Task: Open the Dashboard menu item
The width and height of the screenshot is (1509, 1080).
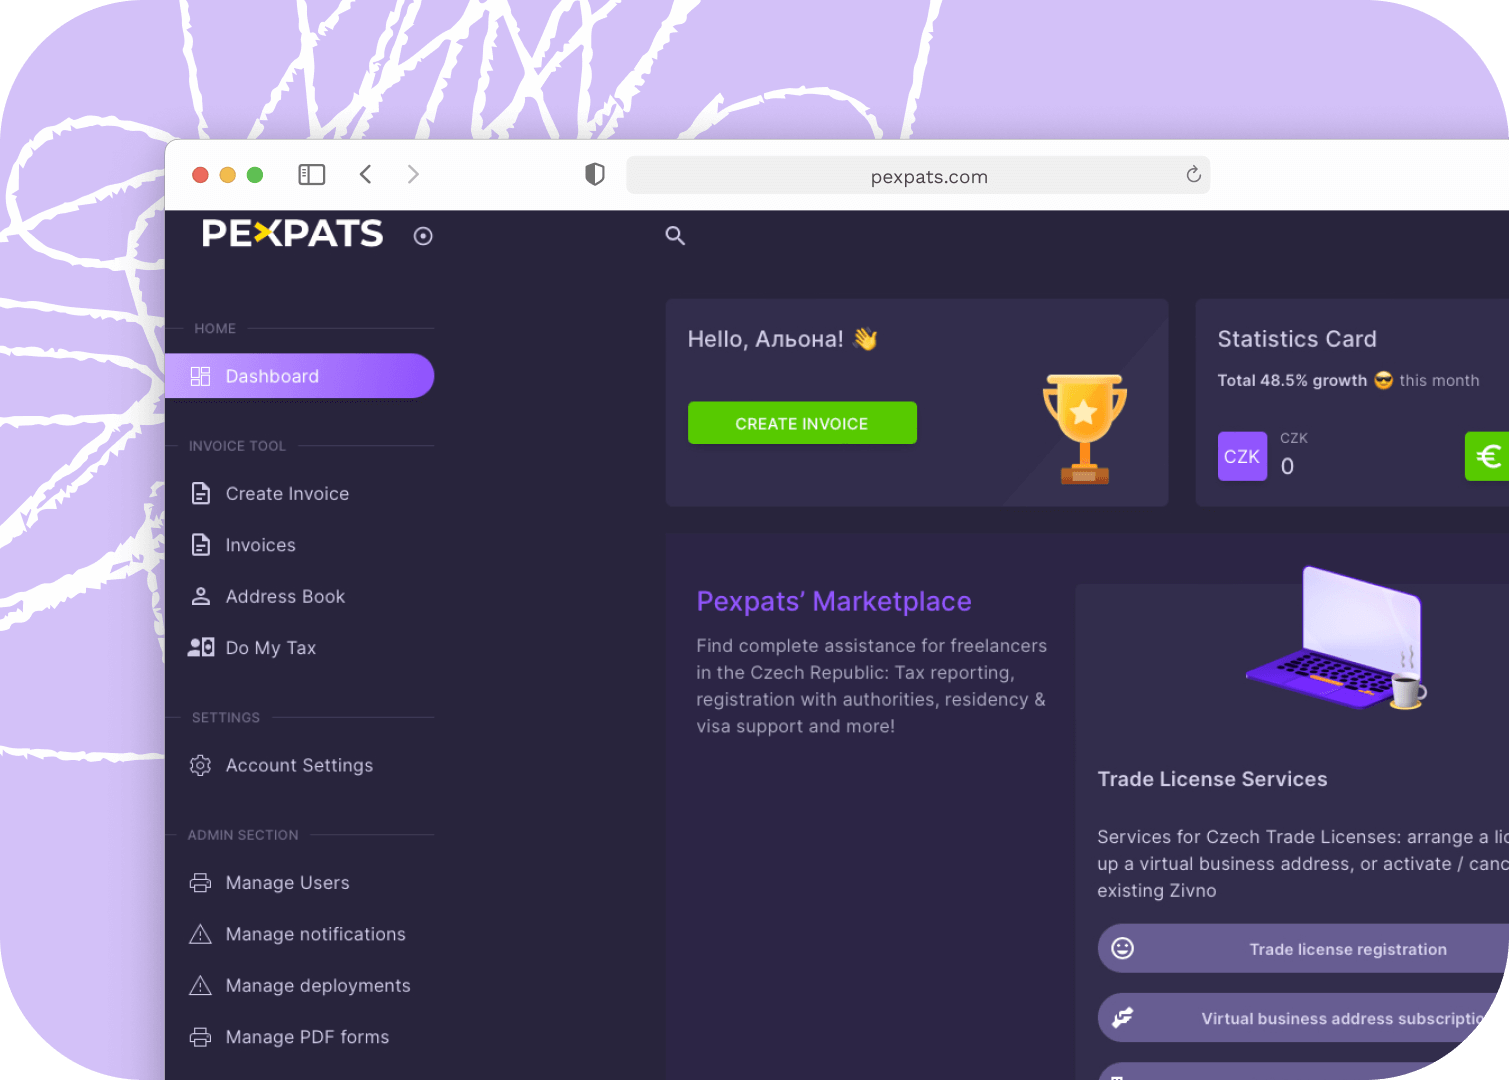Action: coord(299,376)
